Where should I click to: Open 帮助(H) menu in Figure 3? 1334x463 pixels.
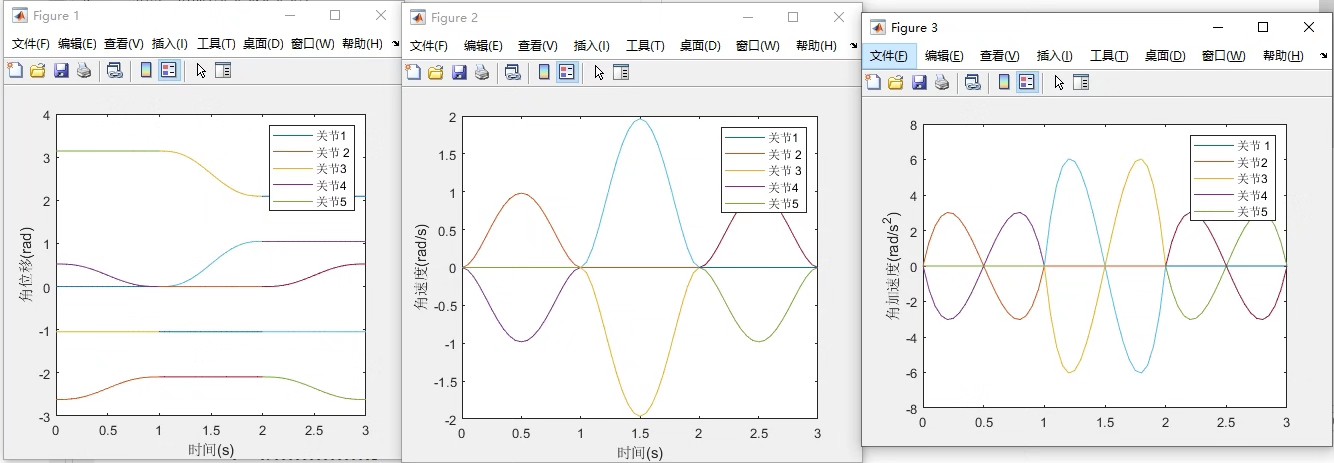[x=1283, y=56]
